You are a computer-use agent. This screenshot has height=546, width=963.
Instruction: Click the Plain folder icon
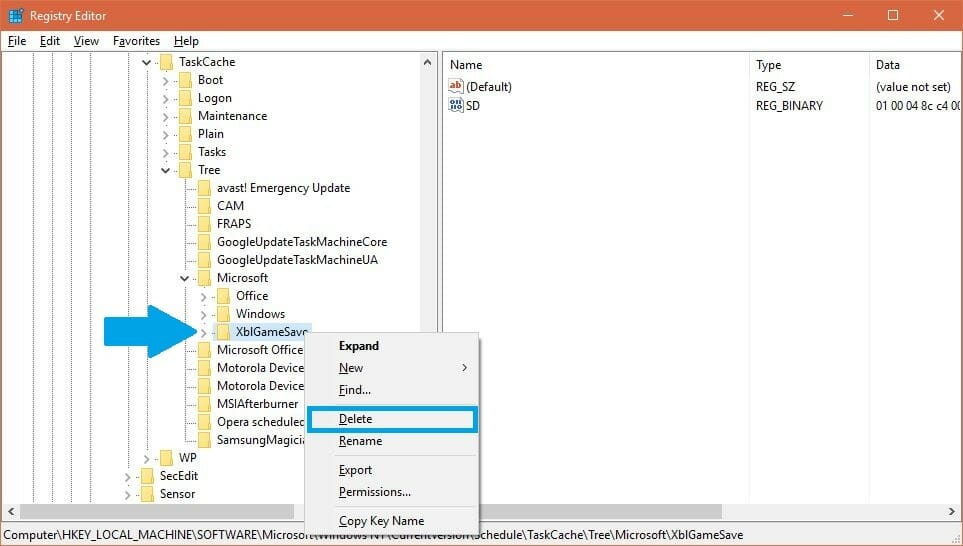coord(185,134)
